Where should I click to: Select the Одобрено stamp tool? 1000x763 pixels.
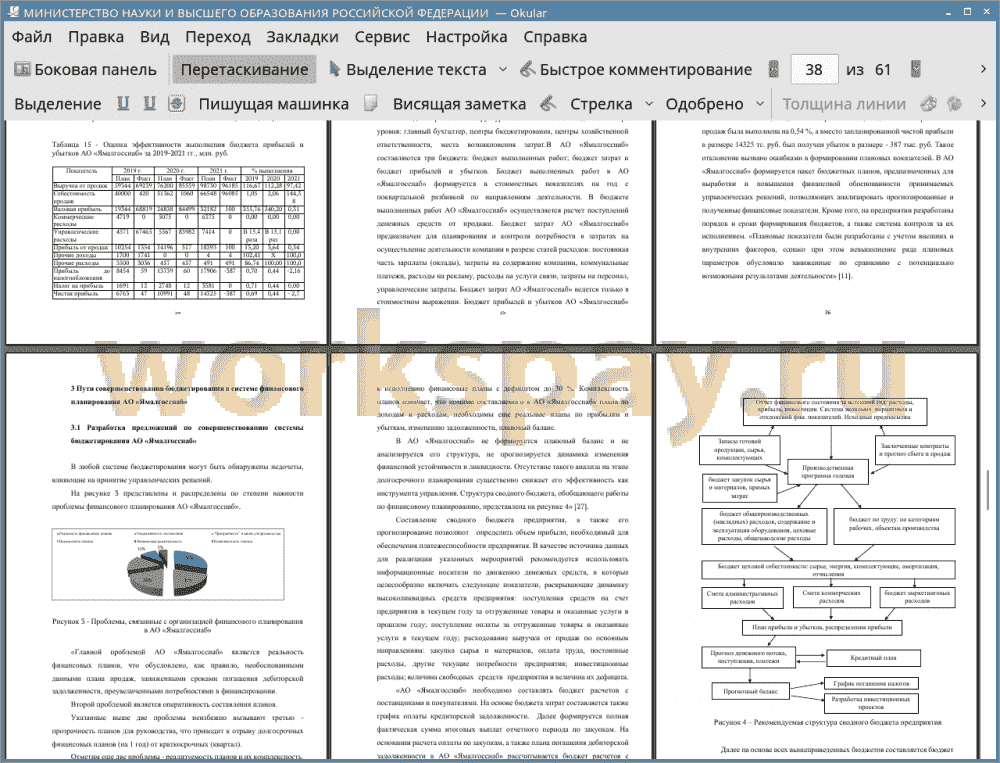coord(704,104)
